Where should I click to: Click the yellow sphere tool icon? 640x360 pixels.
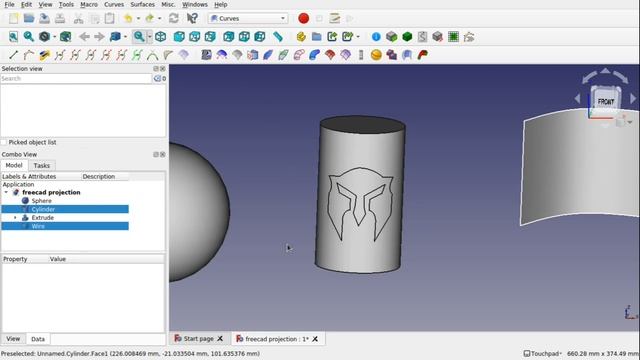click(376, 55)
